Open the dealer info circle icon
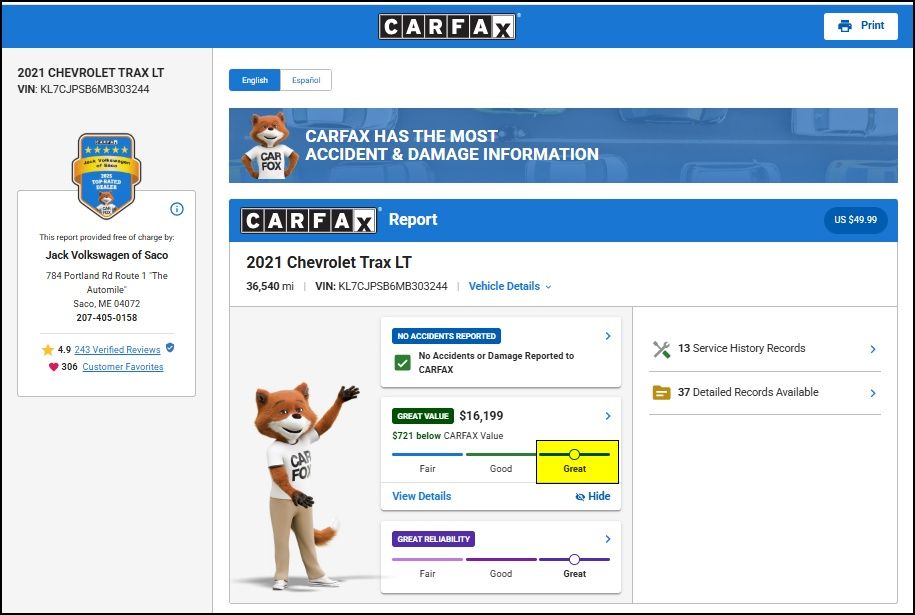This screenshot has height=615, width=915. tap(177, 209)
